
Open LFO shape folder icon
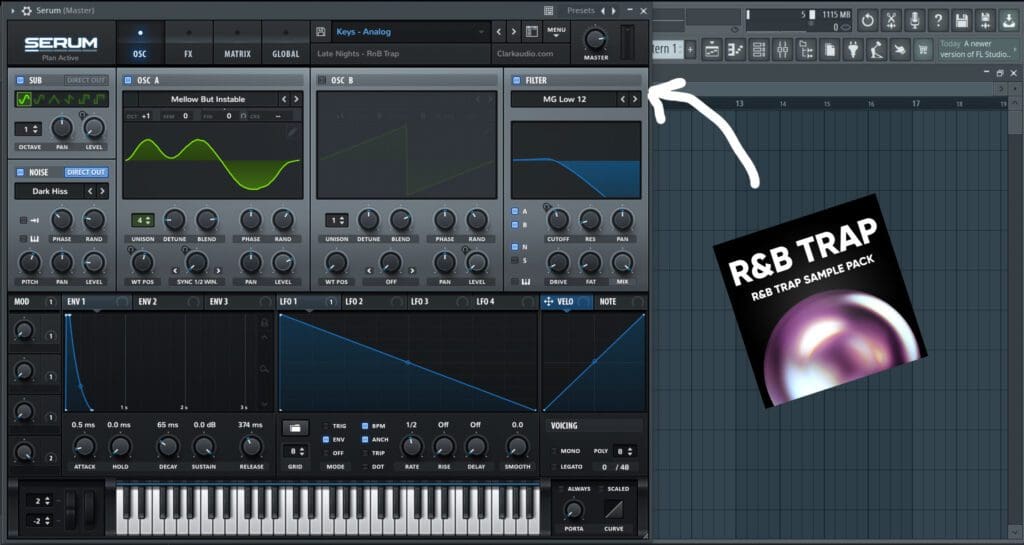tap(295, 428)
